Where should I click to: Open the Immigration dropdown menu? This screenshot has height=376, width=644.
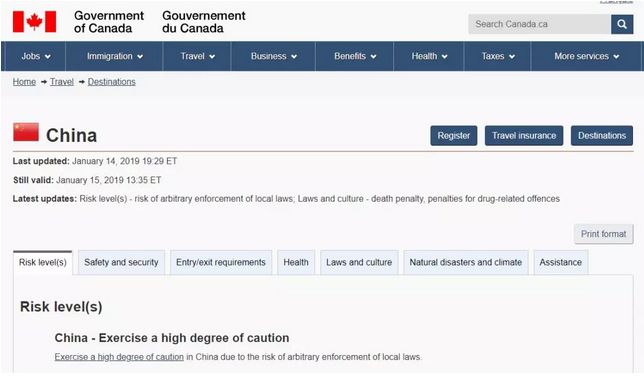[115, 56]
